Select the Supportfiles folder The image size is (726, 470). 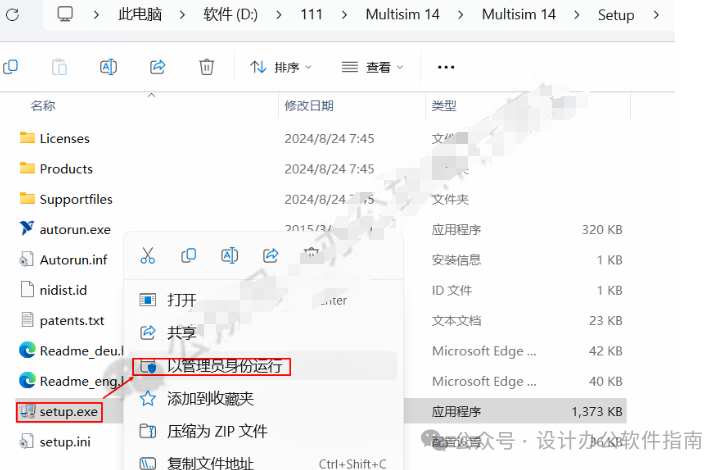(x=76, y=200)
